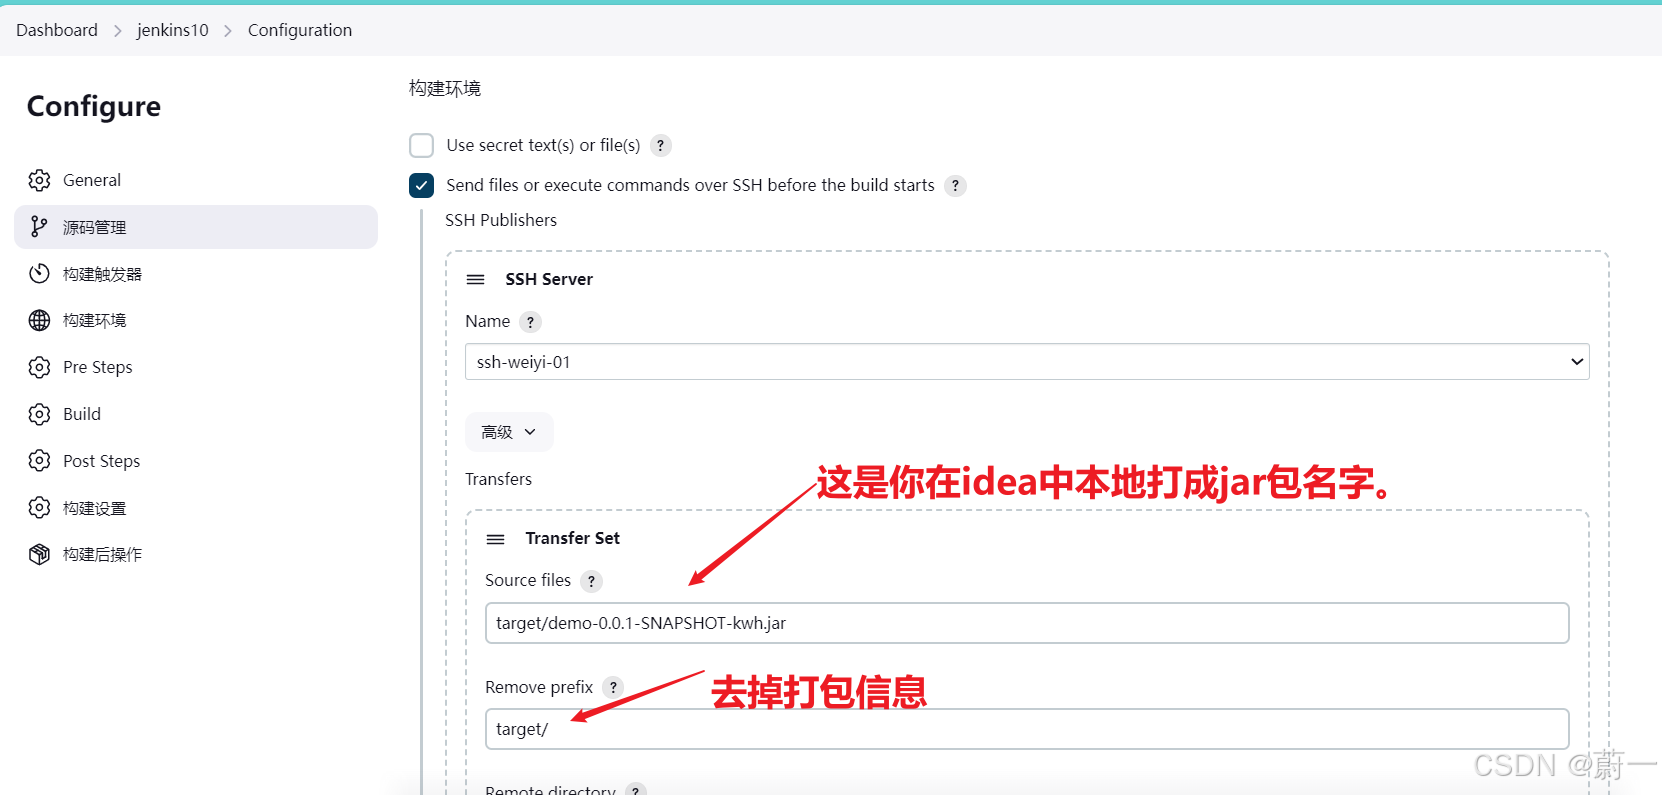Click the 构建环境 globe icon

pyautogui.click(x=39, y=320)
